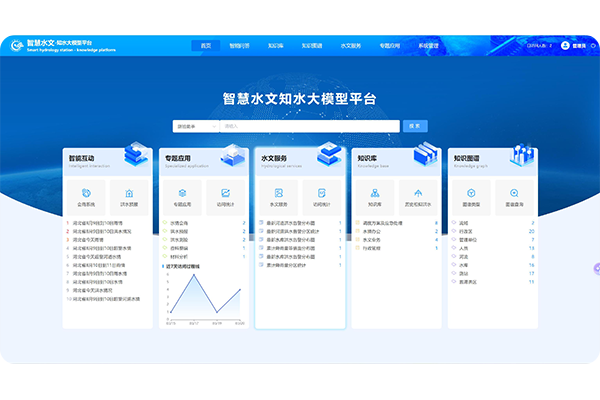Click the user avatar icon in header
Screen dimensions: 600x400
[565, 46]
